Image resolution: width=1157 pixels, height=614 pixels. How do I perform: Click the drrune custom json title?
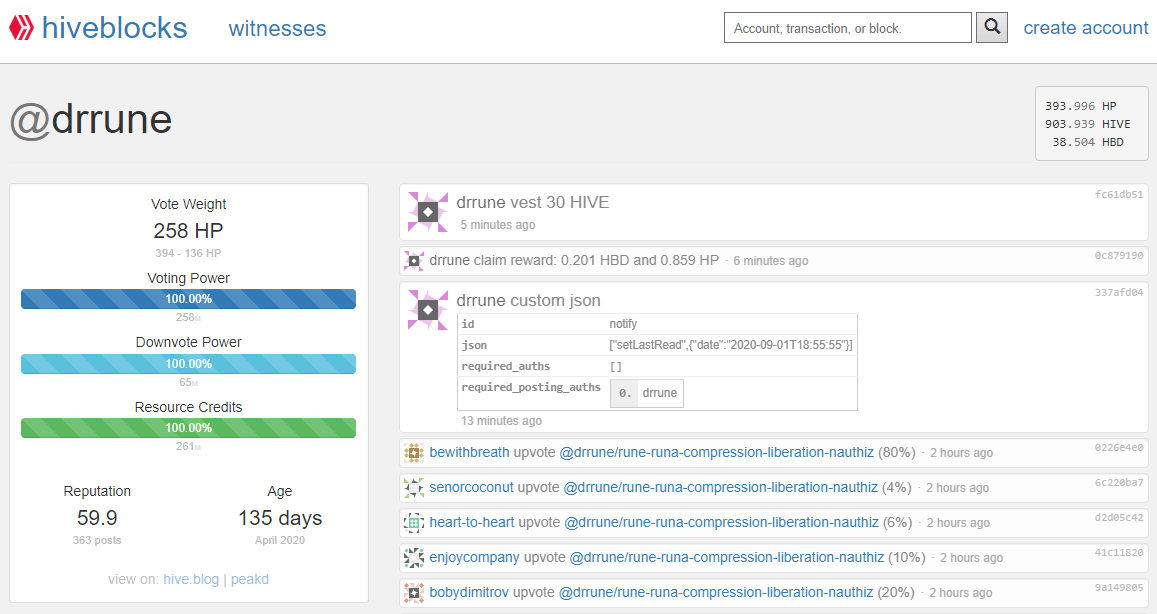pos(528,300)
